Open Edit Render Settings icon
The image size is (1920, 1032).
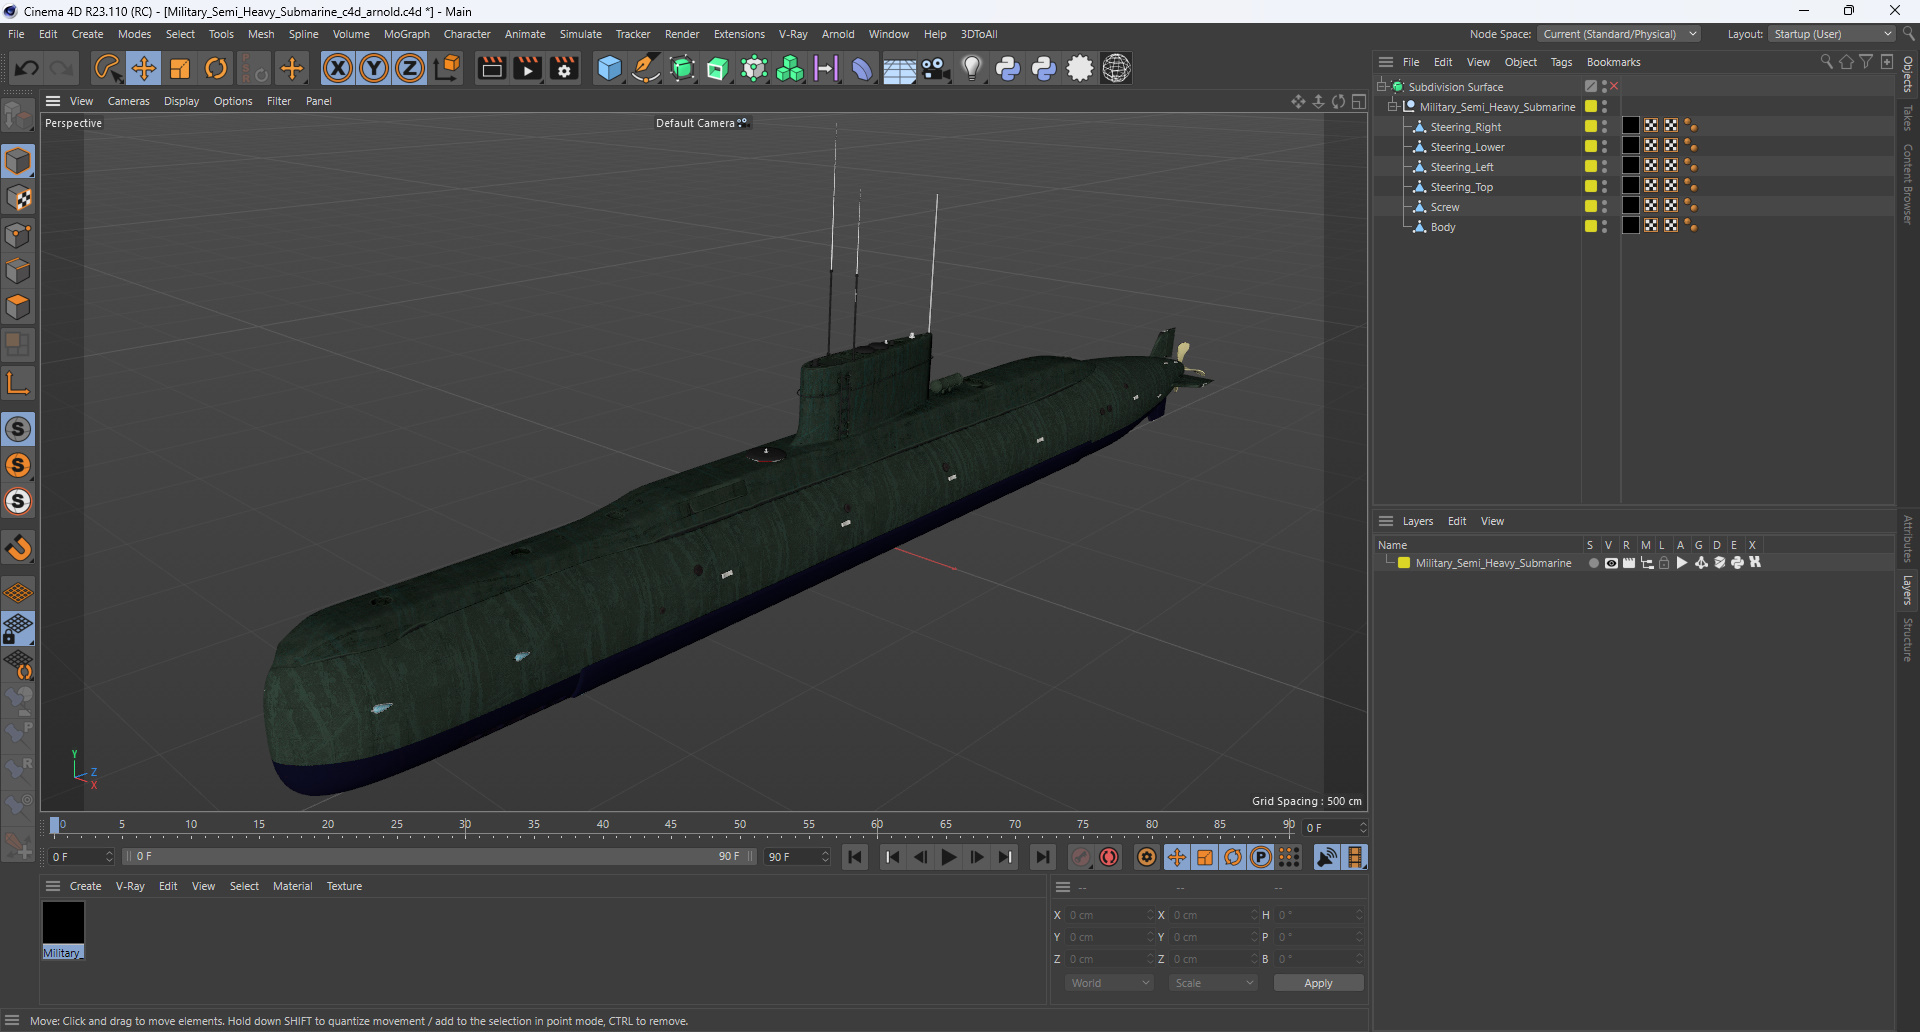click(x=564, y=68)
